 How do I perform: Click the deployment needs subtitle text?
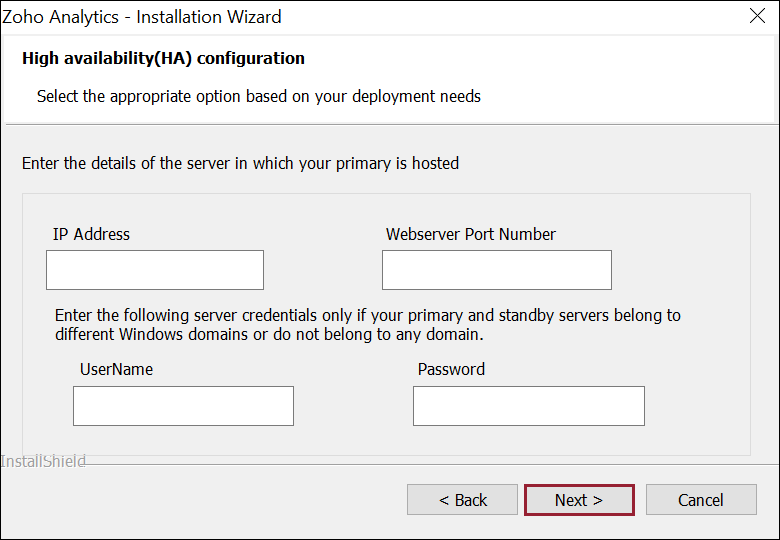pos(259,96)
